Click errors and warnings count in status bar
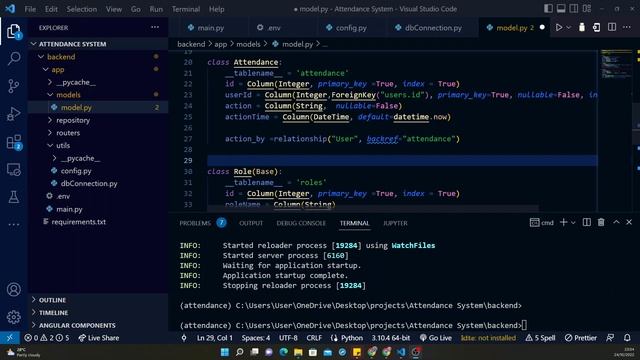640x360 pixels. tap(47, 338)
